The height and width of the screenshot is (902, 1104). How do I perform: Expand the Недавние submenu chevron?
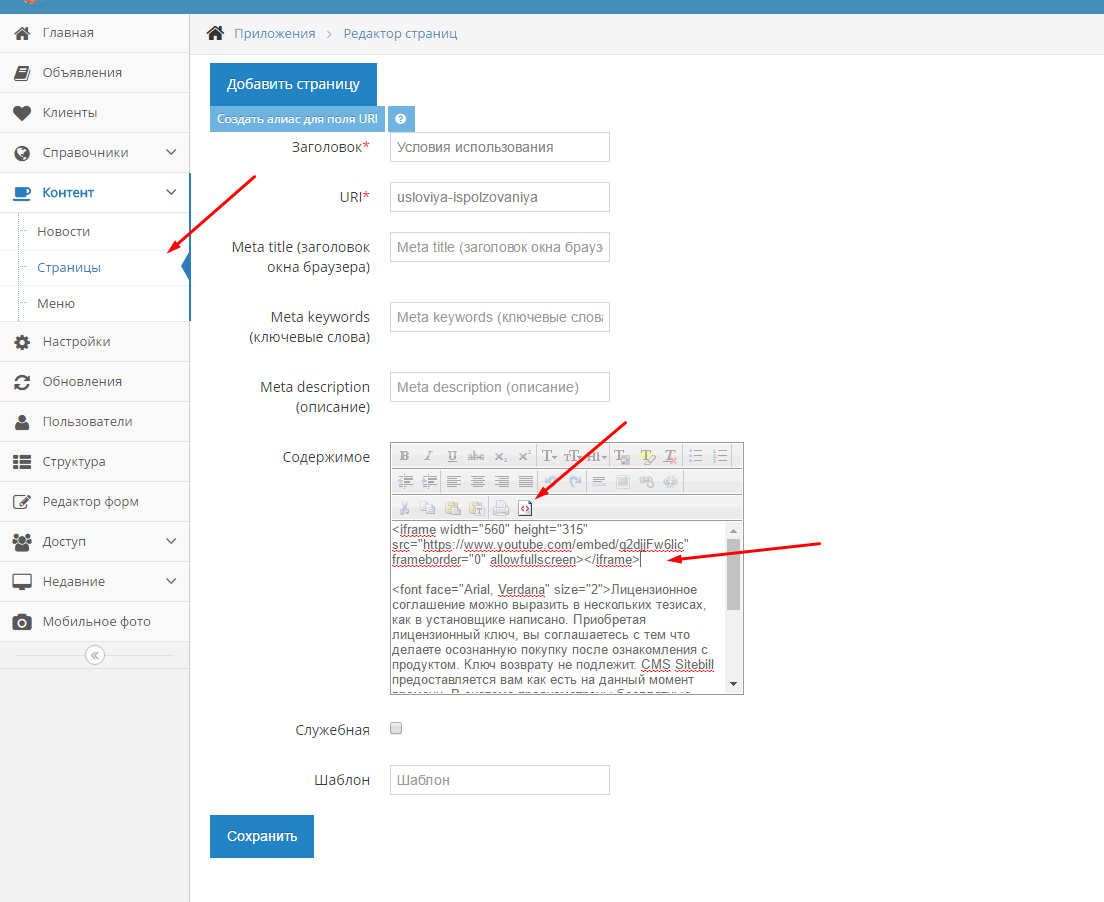click(x=171, y=581)
